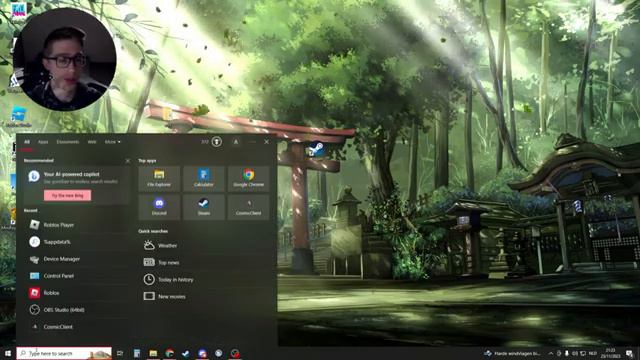Open the notification center icon

tap(630, 353)
